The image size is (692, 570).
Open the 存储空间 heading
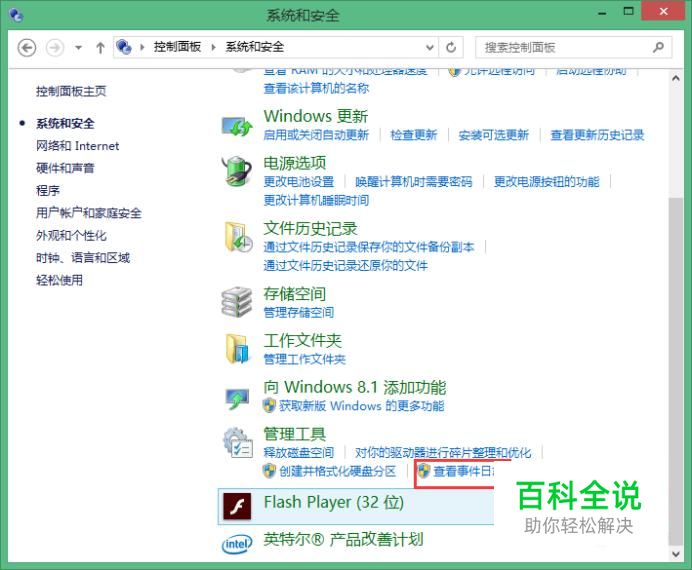(x=295, y=294)
